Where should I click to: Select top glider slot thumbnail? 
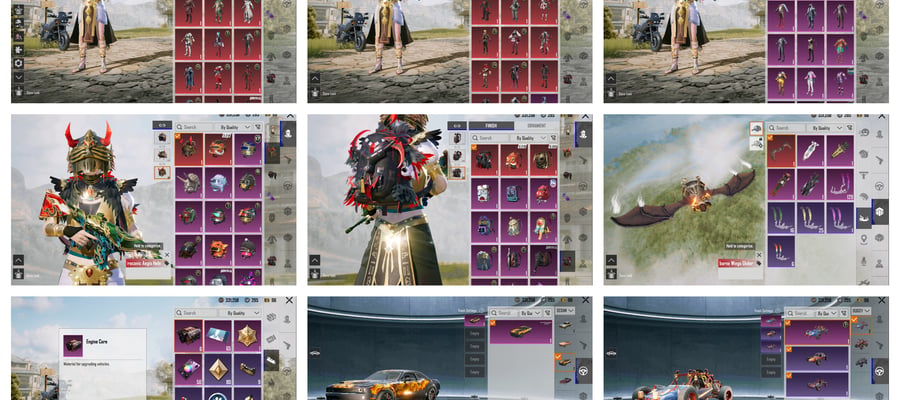click(757, 129)
